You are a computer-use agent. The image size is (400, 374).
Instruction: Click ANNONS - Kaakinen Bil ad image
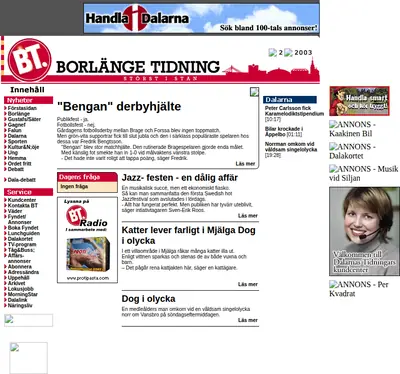353,129
